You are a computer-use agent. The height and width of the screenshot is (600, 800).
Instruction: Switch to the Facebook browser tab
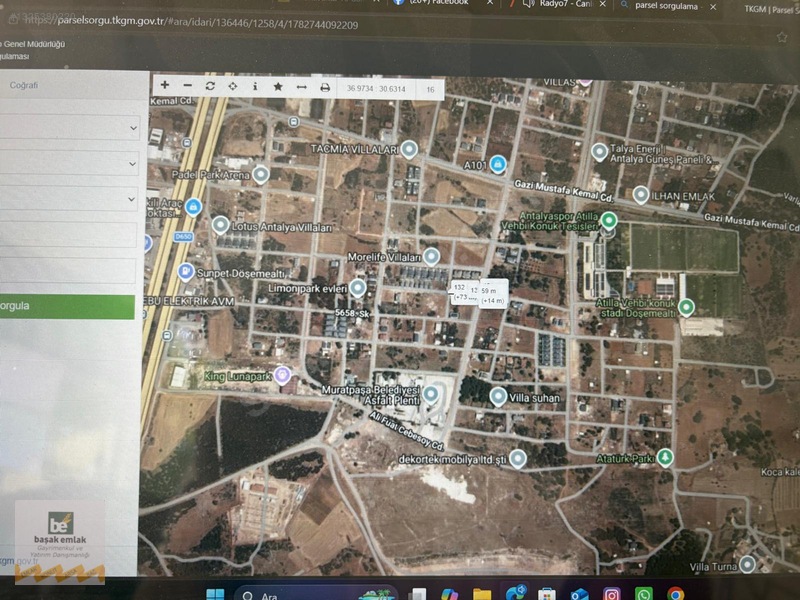point(440,3)
